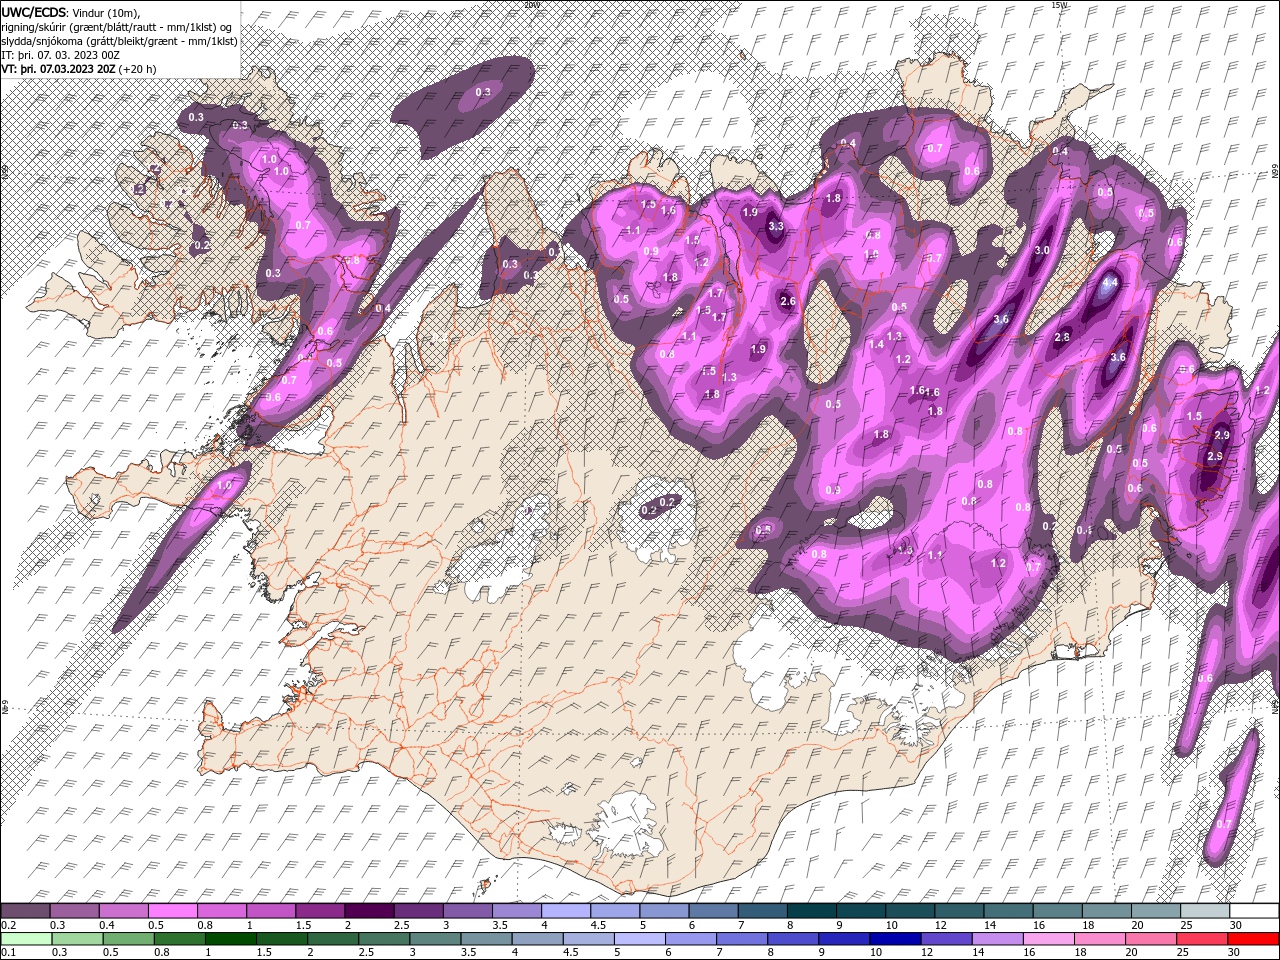Screen dimensions: 1280x960
Task: Click the '0.2' label under the top legend
Action: click(x=8, y=925)
